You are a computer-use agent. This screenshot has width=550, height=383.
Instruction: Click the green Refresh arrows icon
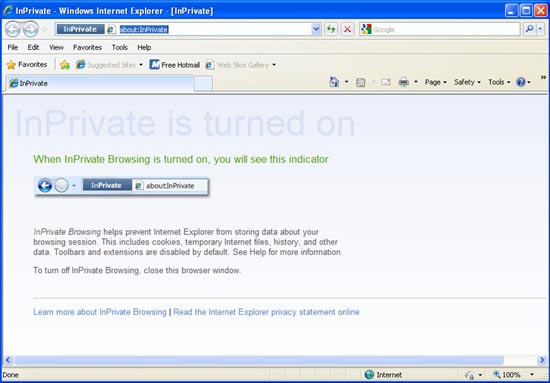point(331,29)
